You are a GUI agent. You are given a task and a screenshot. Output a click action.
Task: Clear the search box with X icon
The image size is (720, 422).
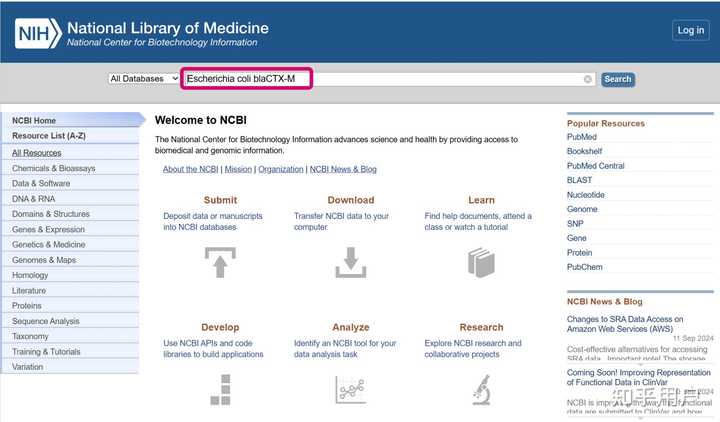588,79
